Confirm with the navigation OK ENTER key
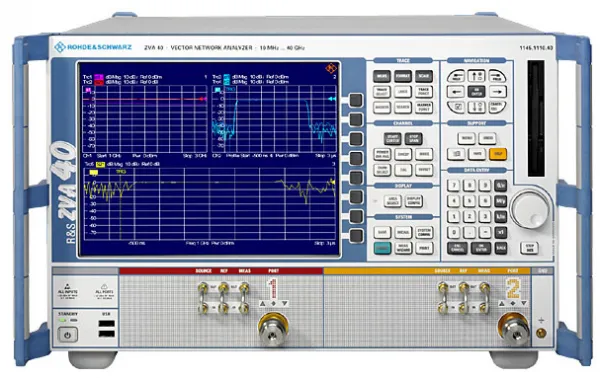 tap(476, 91)
